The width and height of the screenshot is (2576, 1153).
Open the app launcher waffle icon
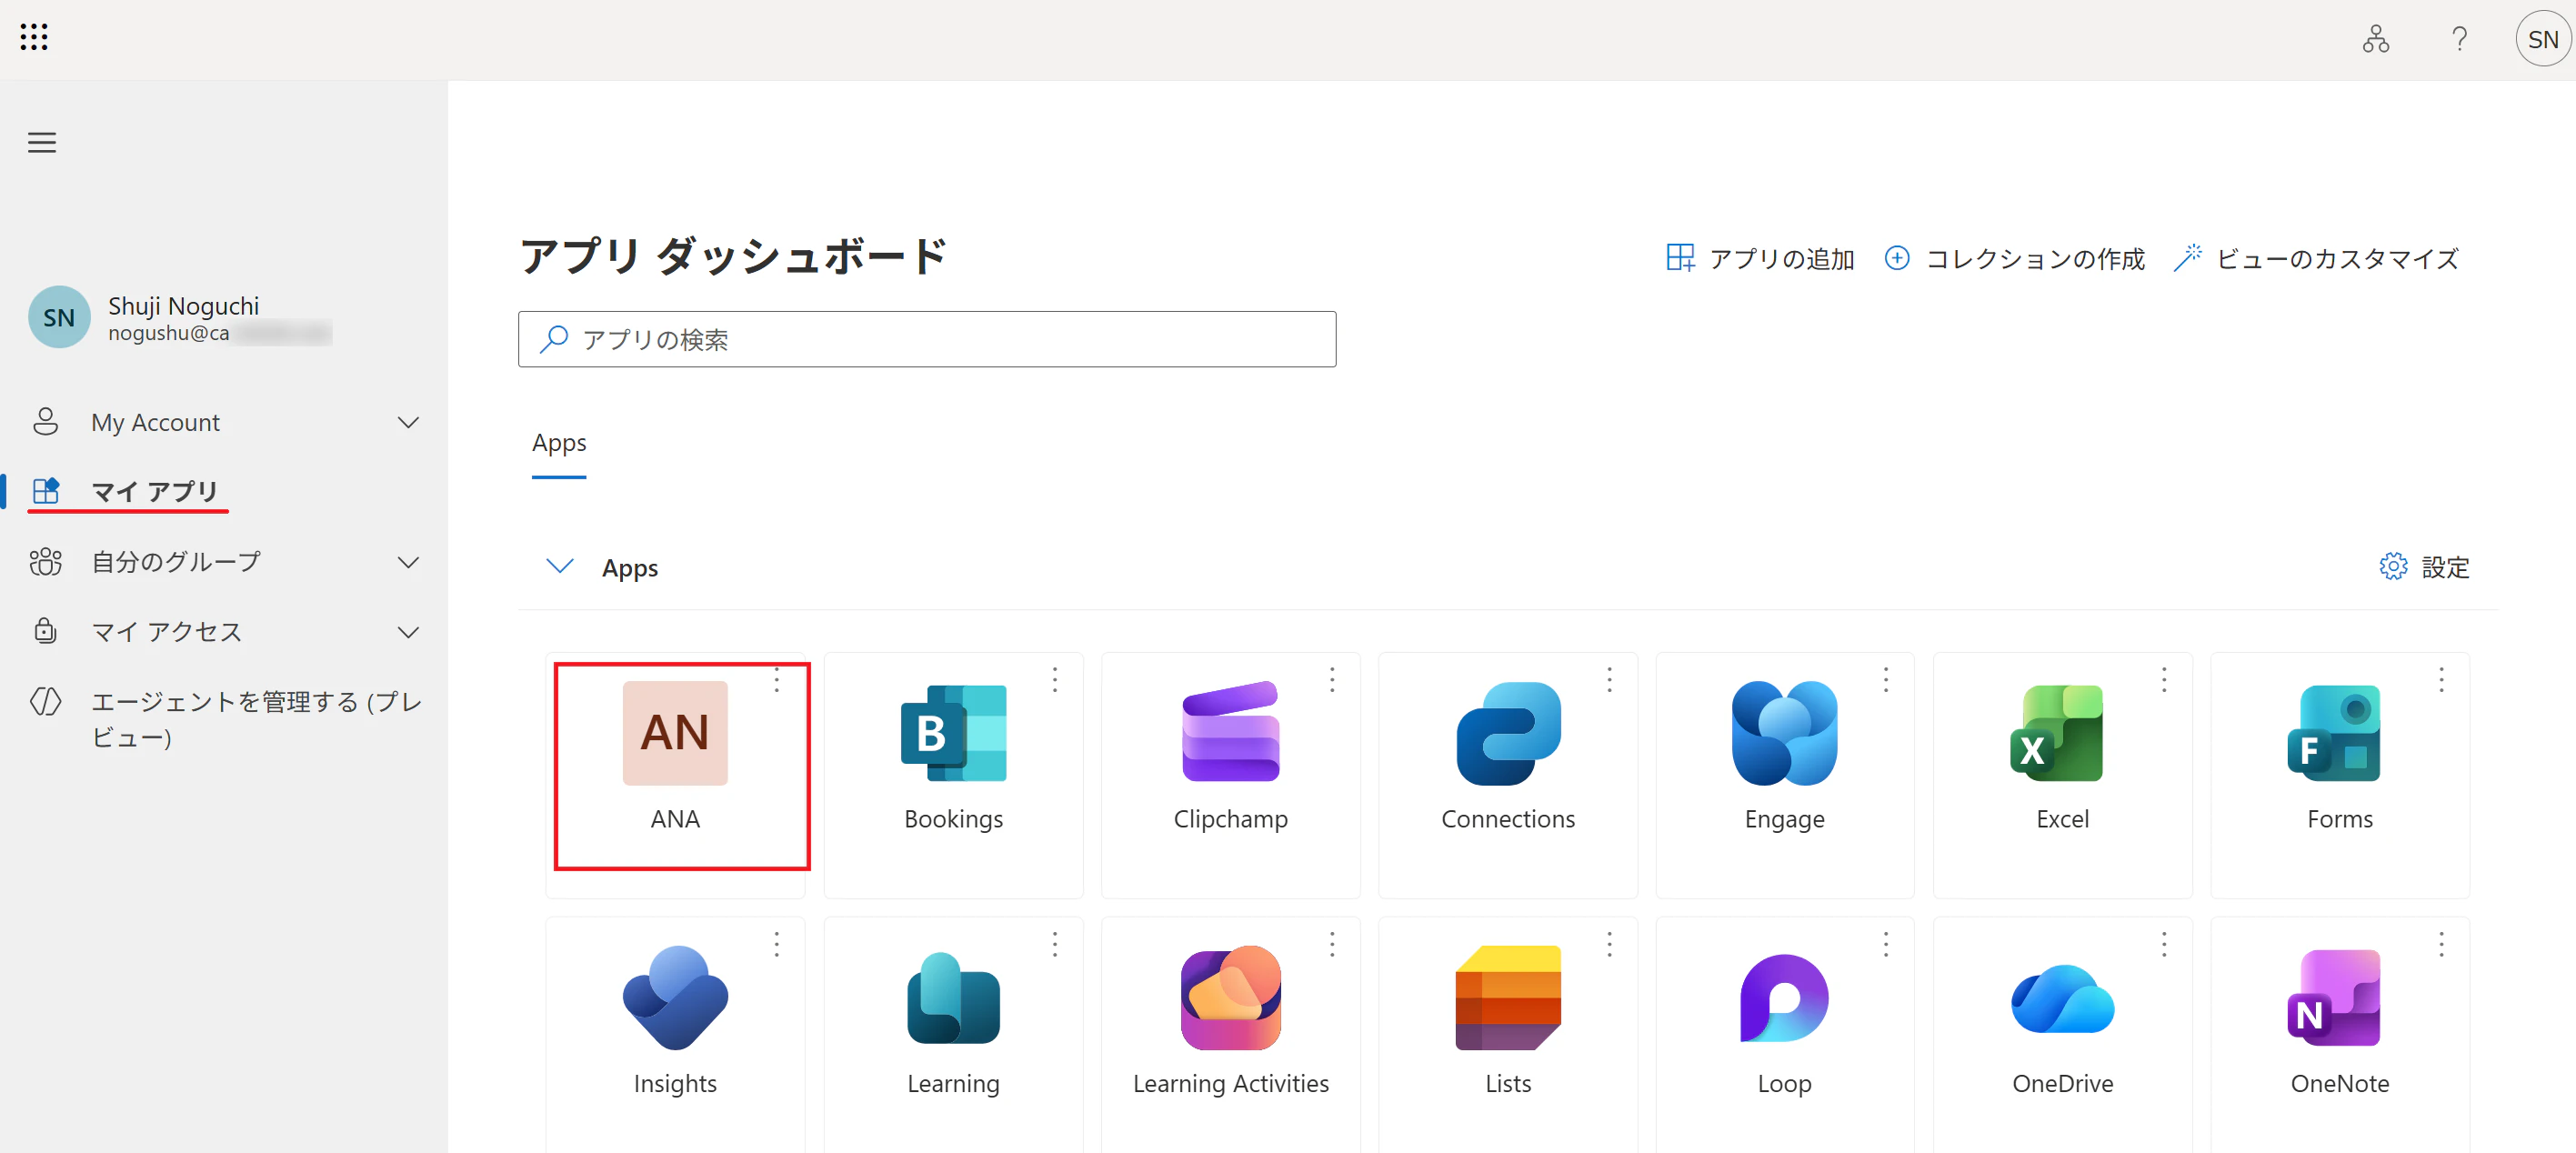click(x=34, y=38)
